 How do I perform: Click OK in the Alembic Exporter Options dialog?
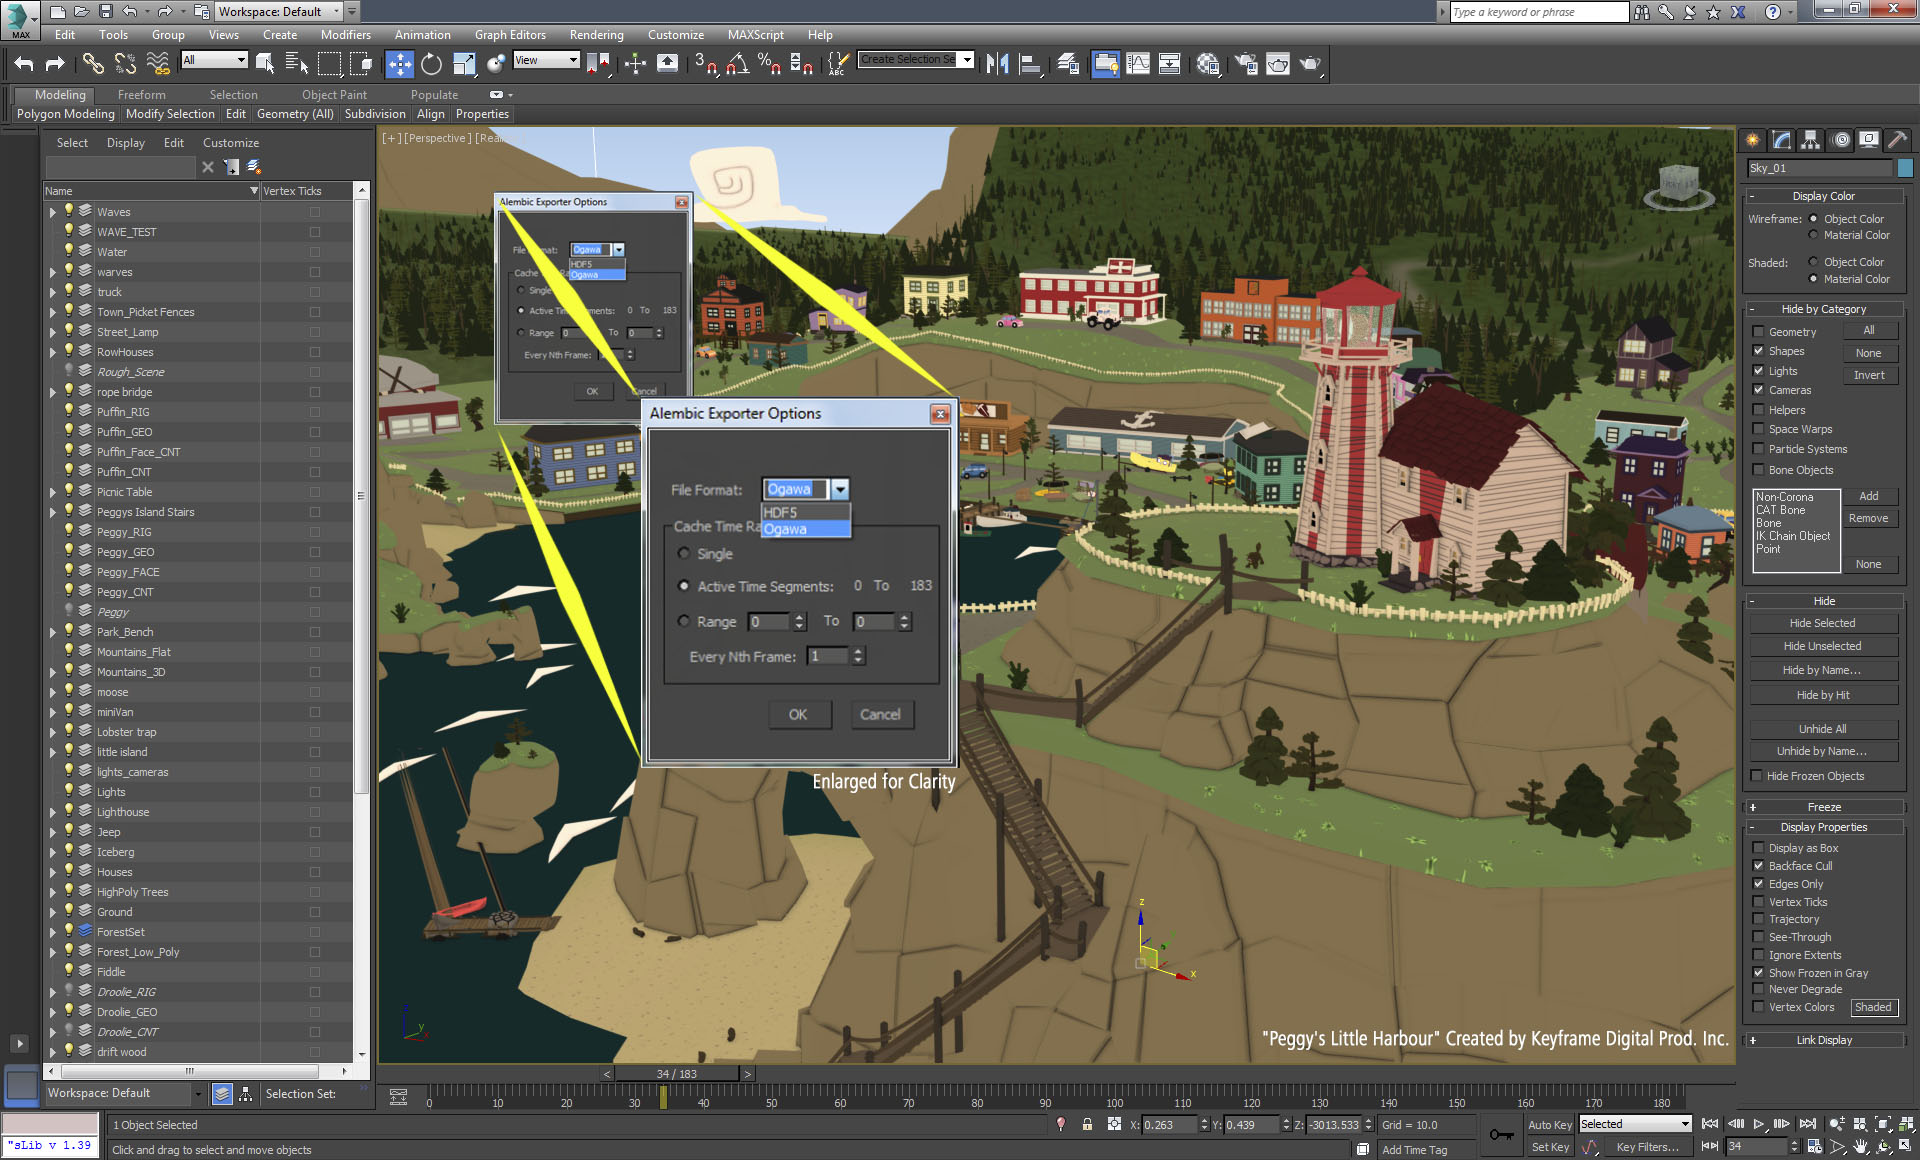pos(799,714)
